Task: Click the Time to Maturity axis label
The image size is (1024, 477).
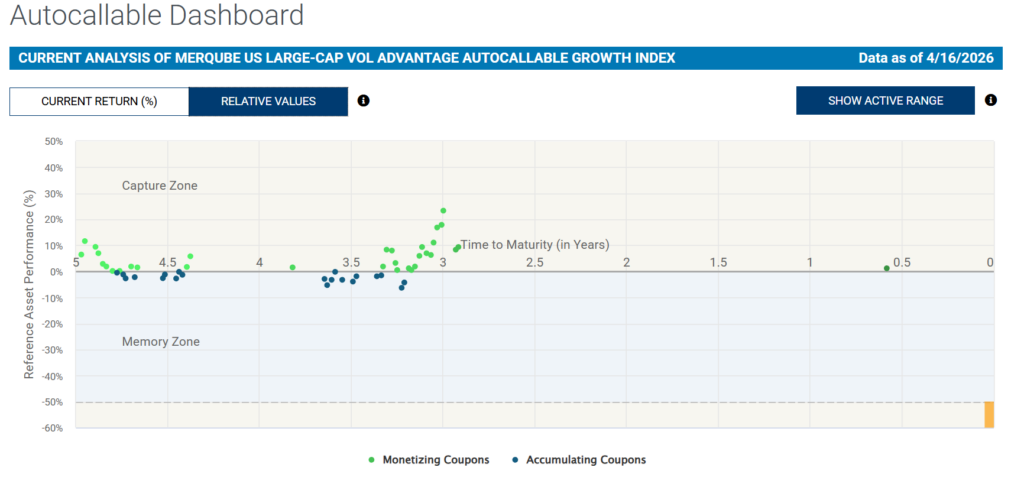Action: coord(534,245)
